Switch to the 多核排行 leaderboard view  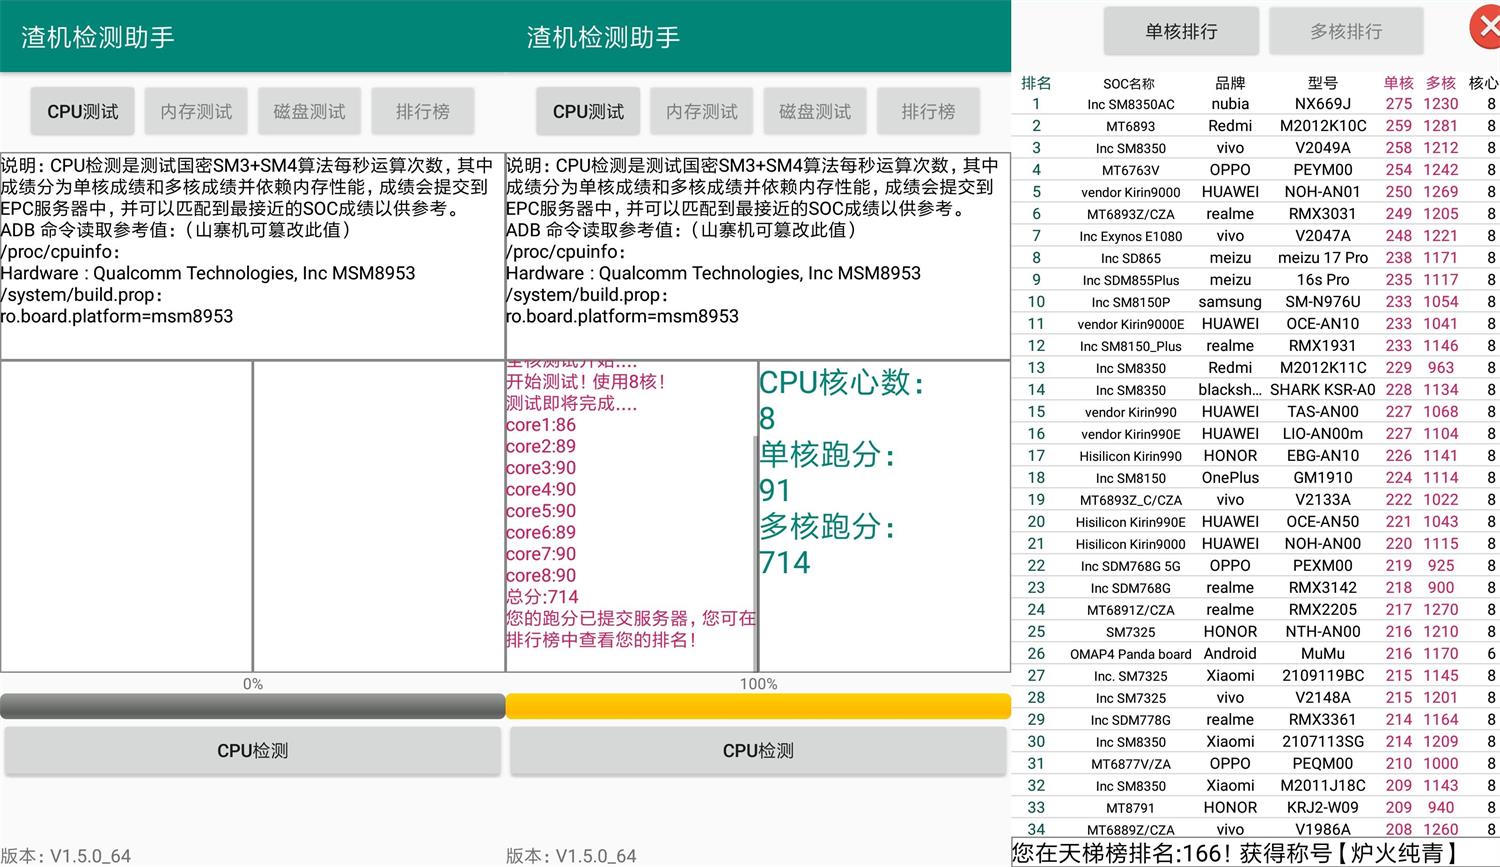tap(1345, 31)
